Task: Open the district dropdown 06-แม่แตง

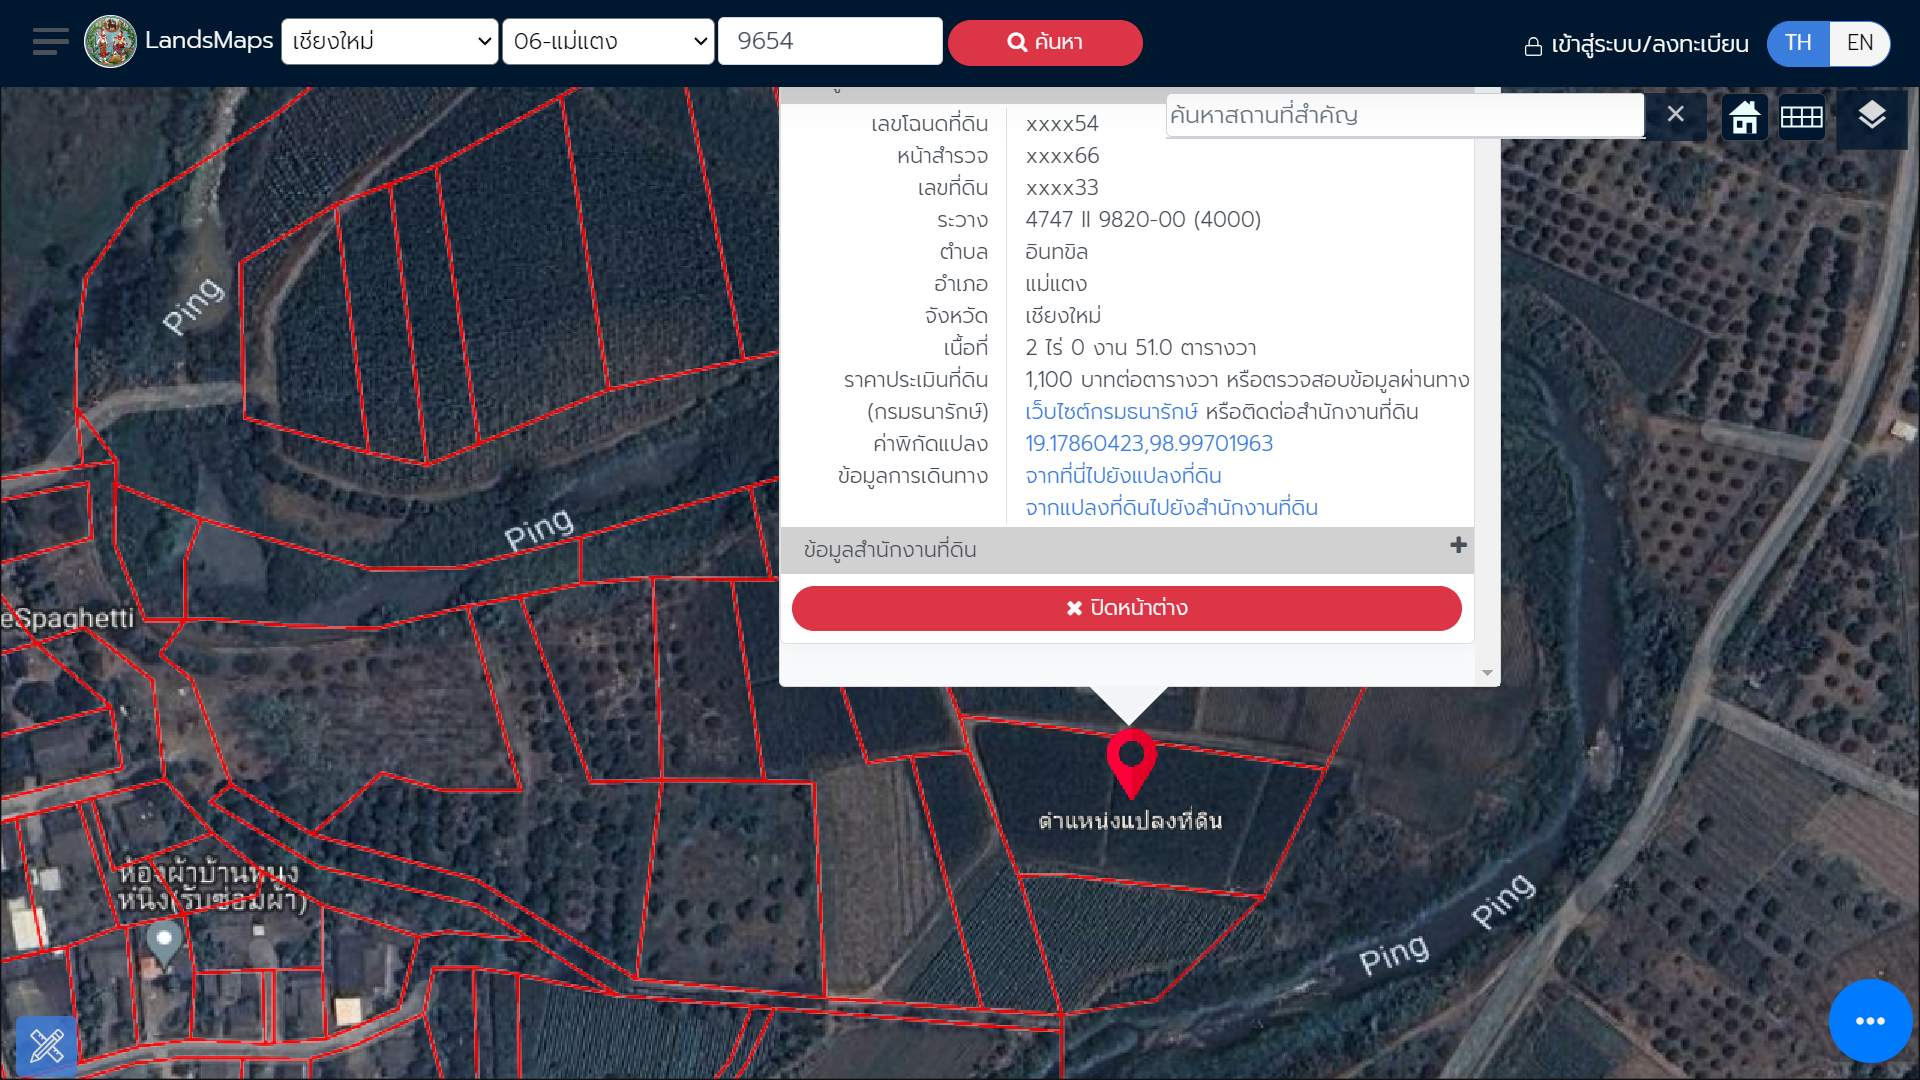Action: 608,42
